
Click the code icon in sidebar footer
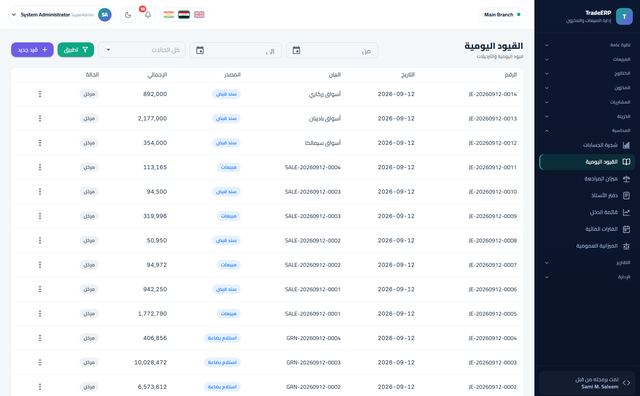click(x=626, y=383)
